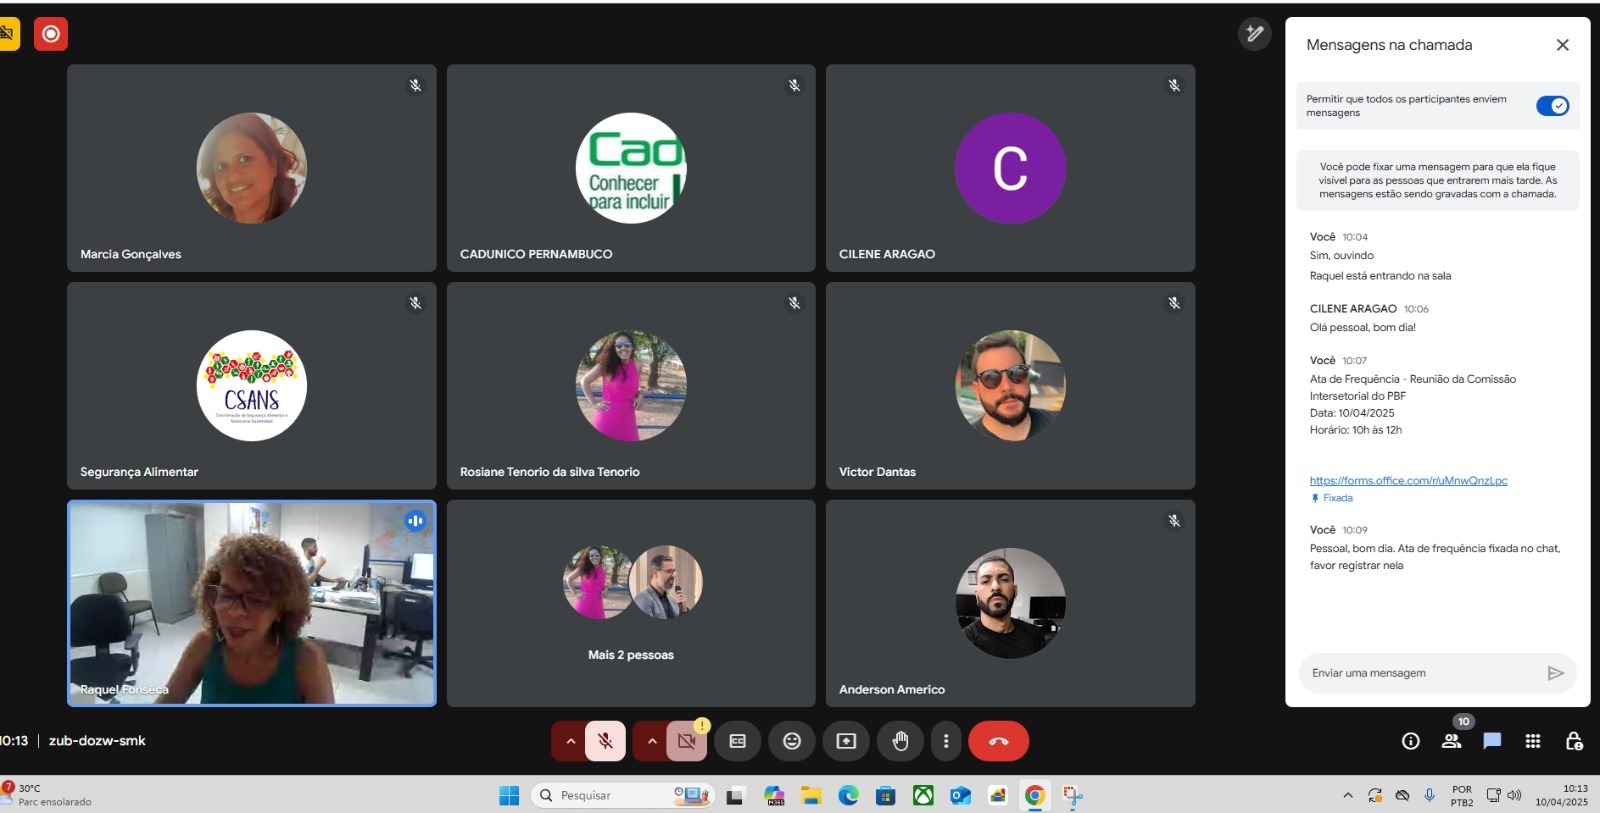Disable allowing all participants to send messages
This screenshot has height=813, width=1600.
[1552, 106]
